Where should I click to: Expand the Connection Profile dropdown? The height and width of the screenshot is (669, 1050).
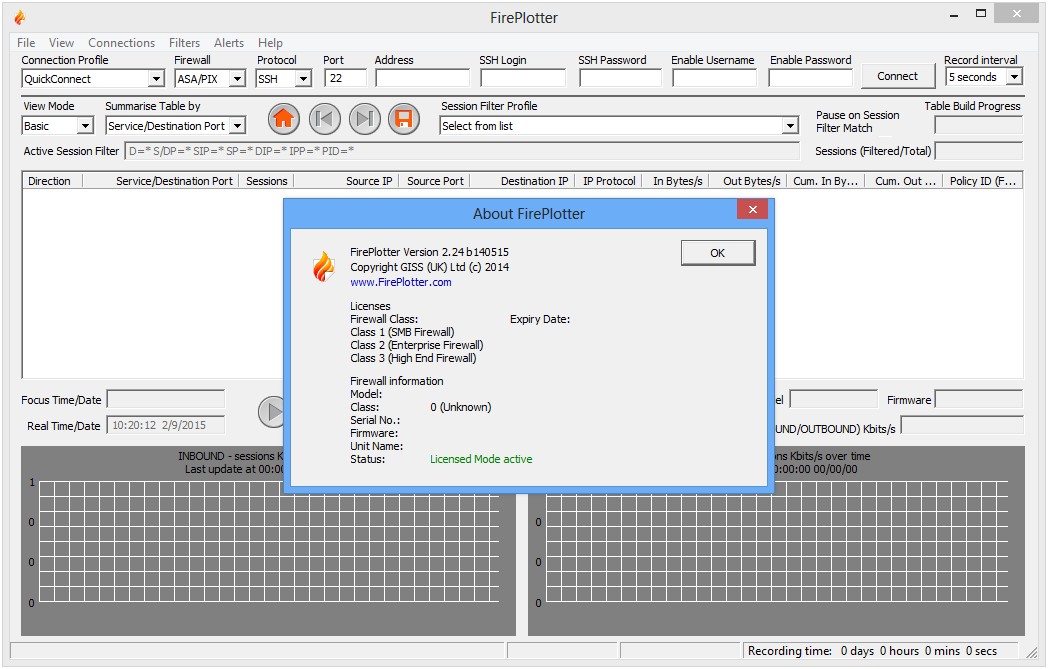[156, 79]
